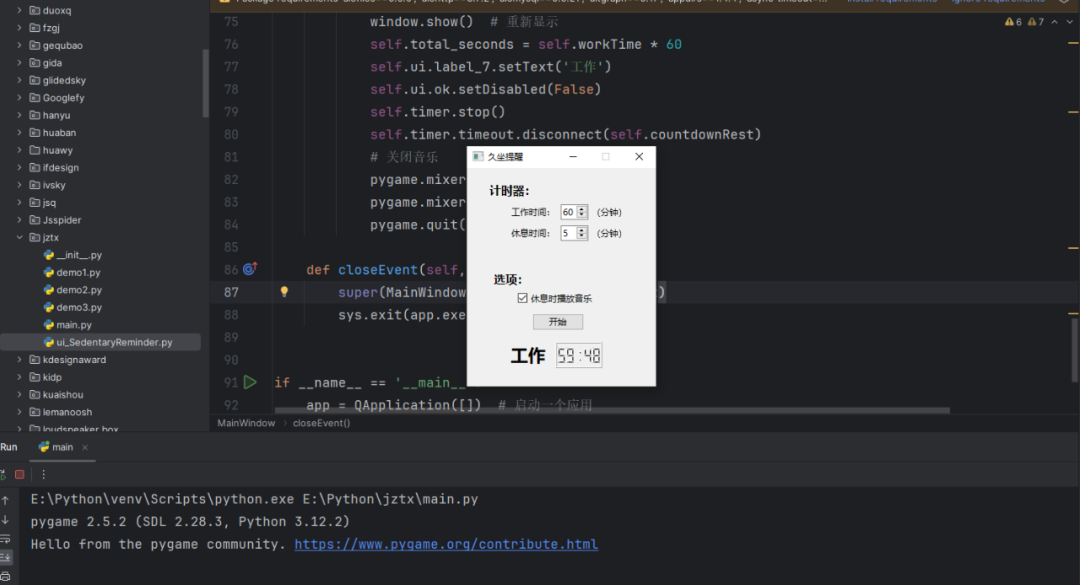
Task: Decrease 工作时间 using the down stepper arrow
Action: pyautogui.click(x=582, y=215)
